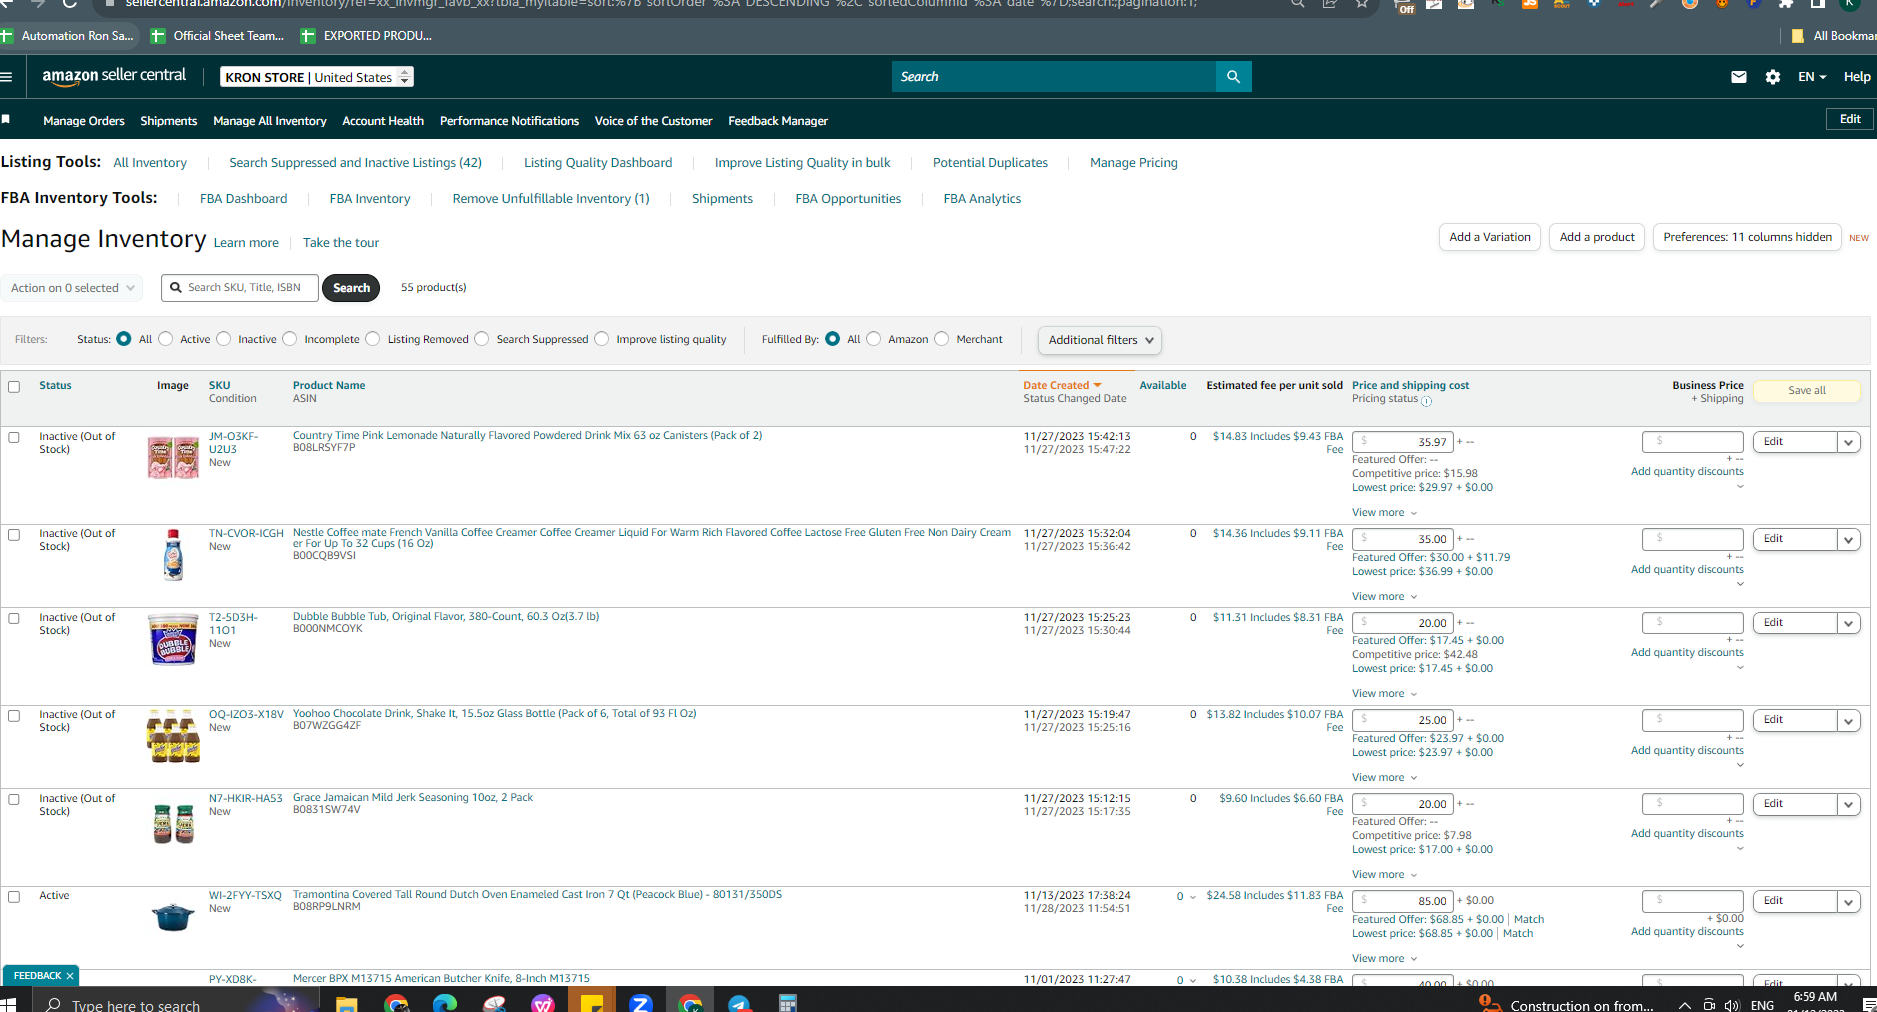Open FBA Dashboard link
The height and width of the screenshot is (1012, 1877).
click(243, 198)
